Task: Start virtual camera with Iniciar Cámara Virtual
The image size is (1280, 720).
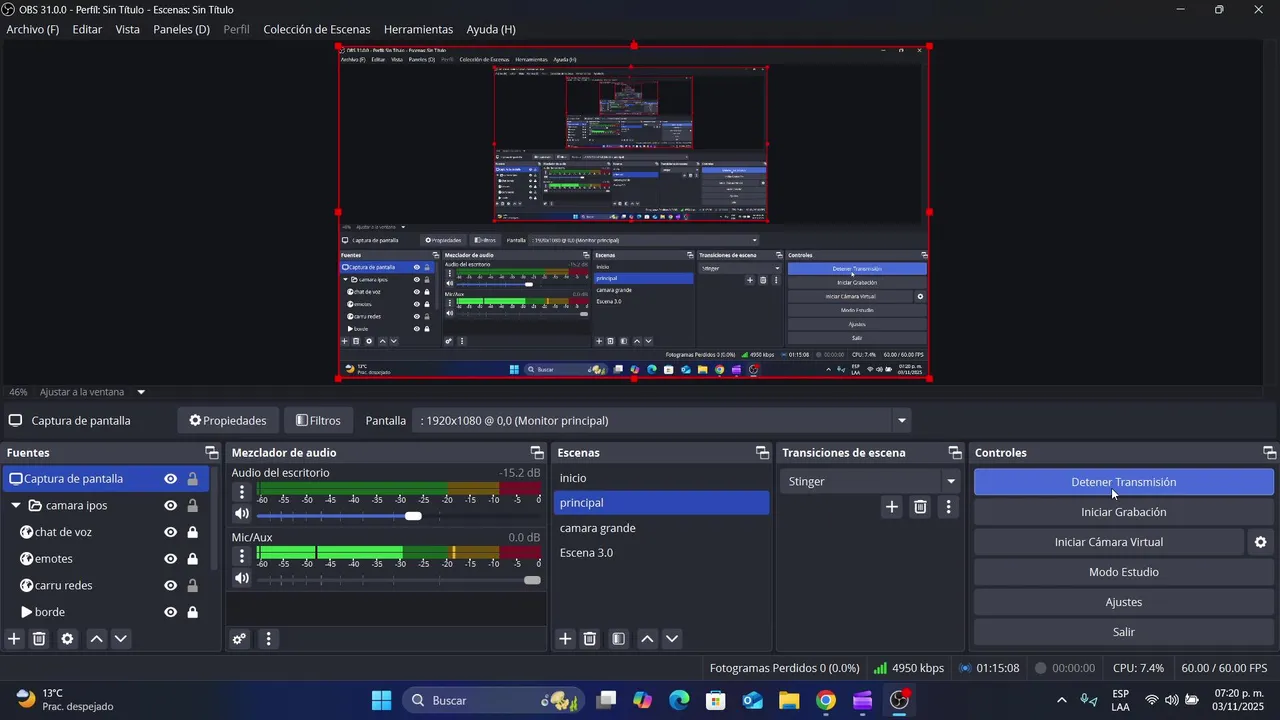Action: 1109,542
